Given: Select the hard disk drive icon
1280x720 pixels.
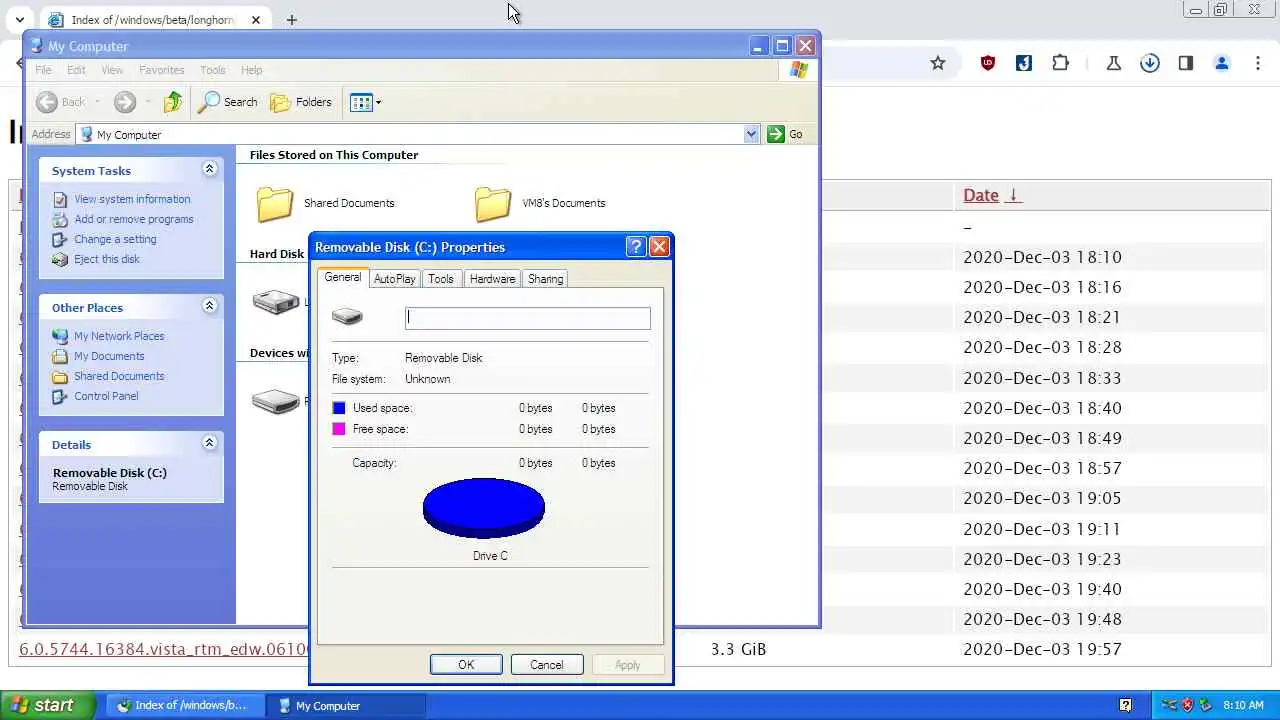Looking at the screenshot, I should click(276, 300).
